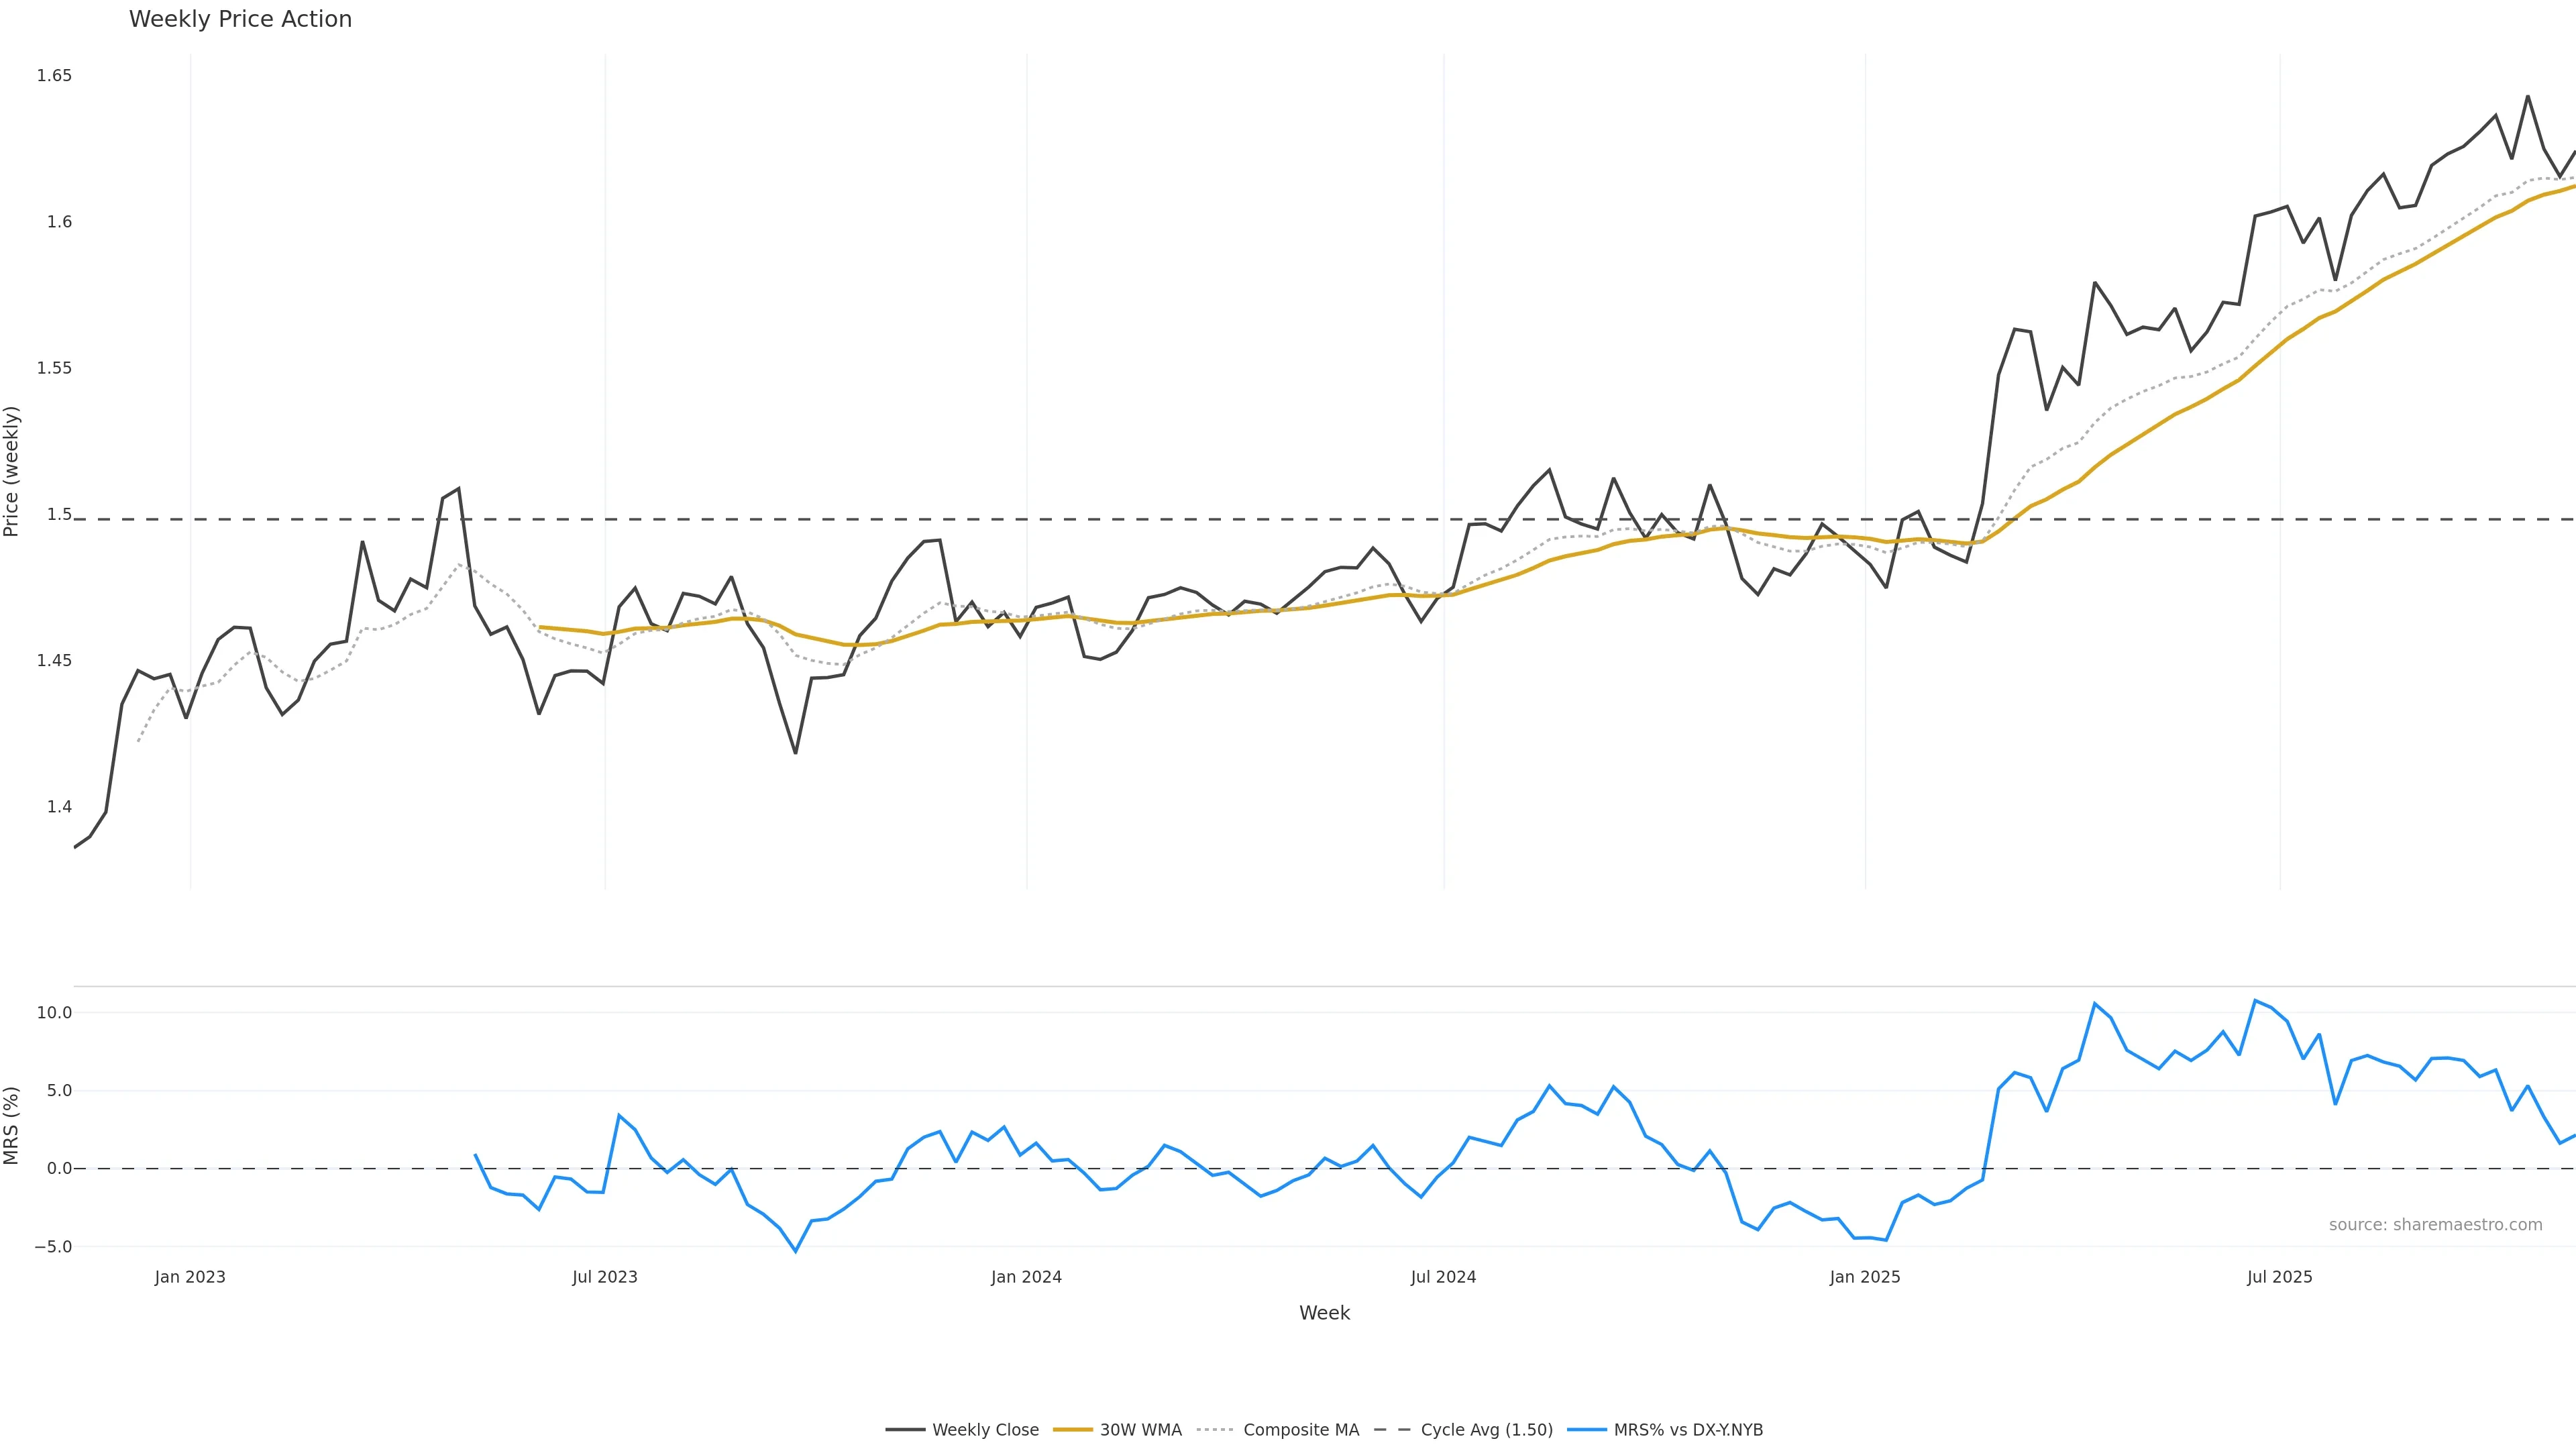Click the blue MRS% legend line swatch

pos(1587,1430)
